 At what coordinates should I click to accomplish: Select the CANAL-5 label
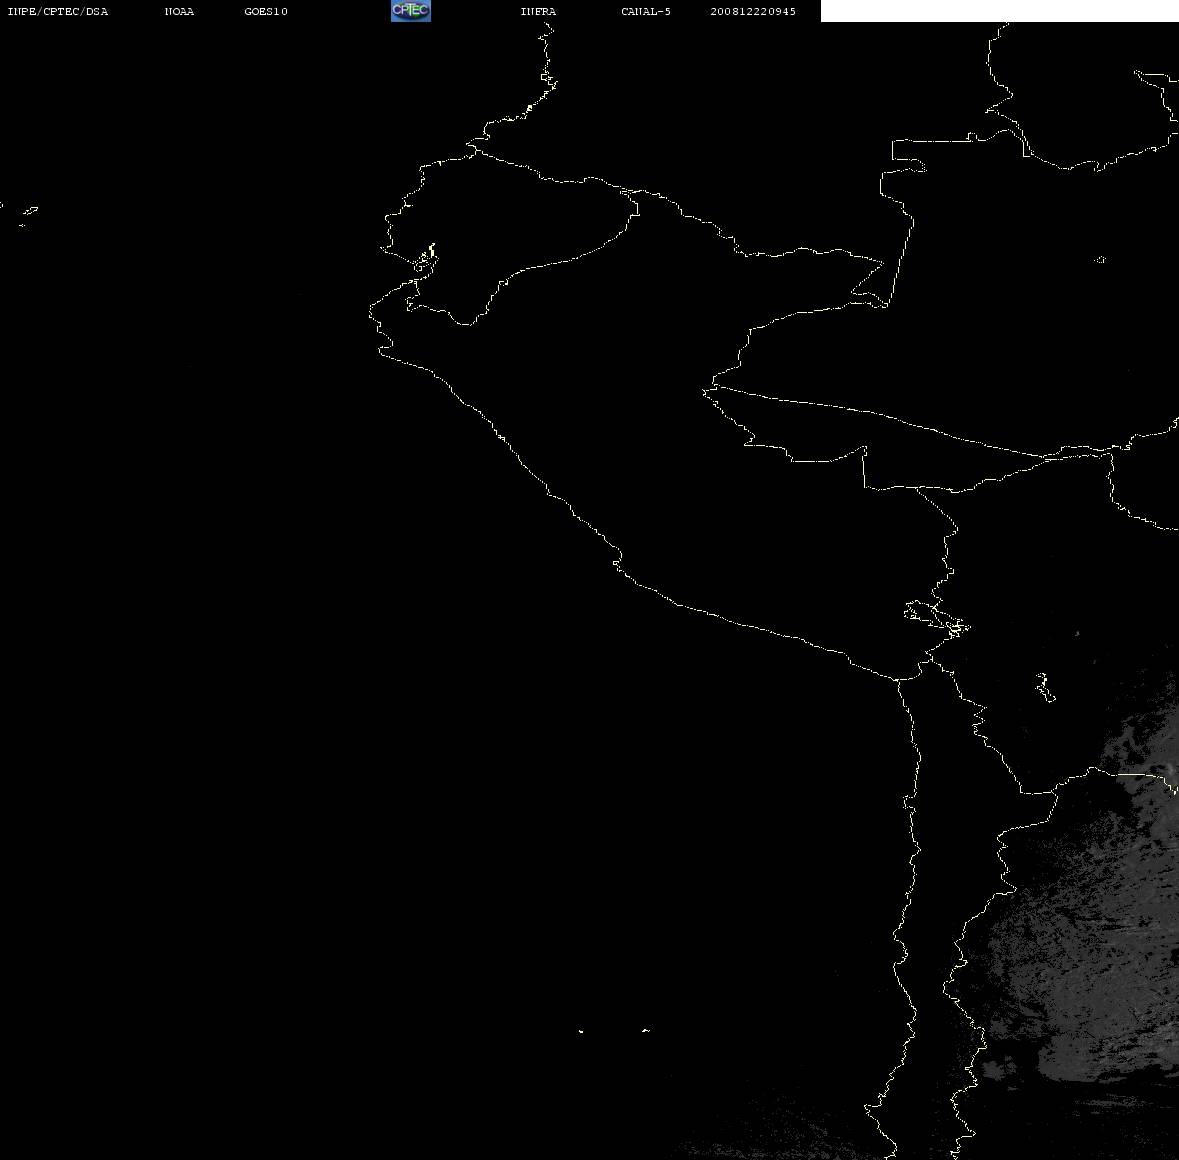(646, 11)
